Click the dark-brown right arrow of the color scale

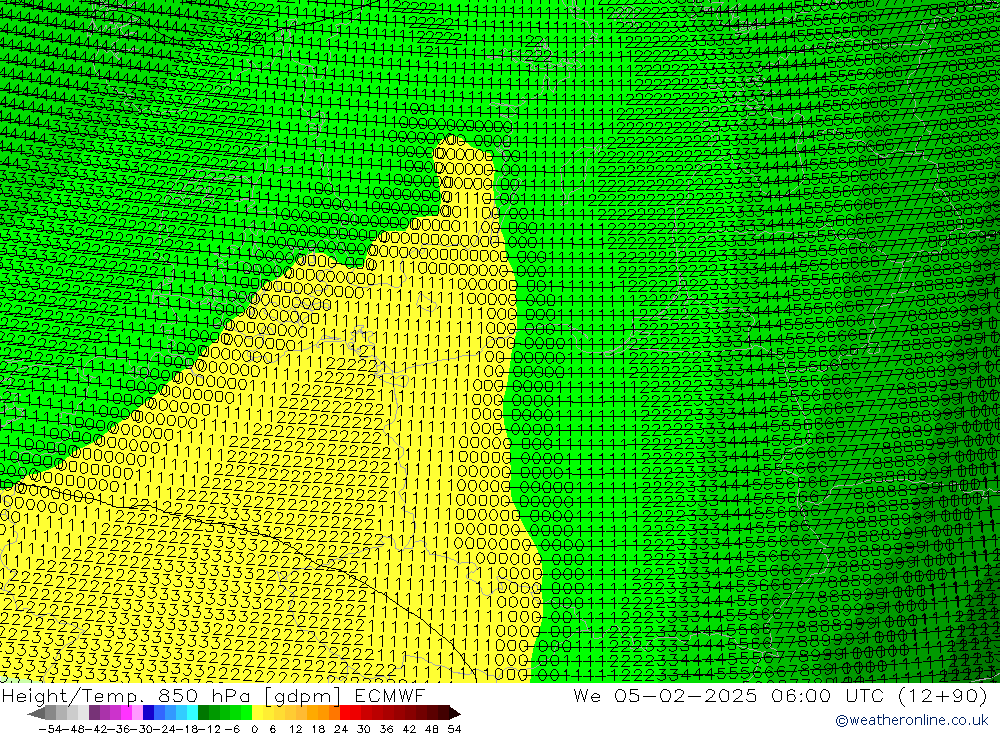click(x=455, y=713)
